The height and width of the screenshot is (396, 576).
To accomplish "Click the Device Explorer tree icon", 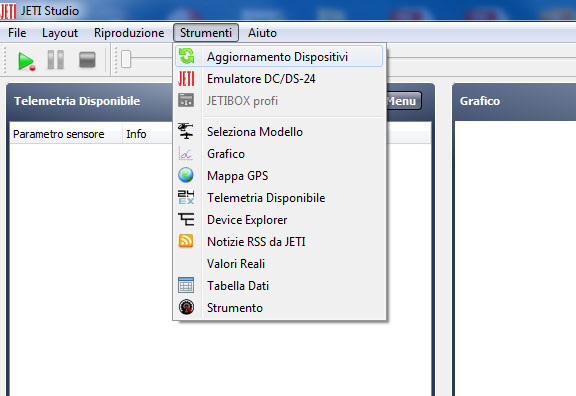I will (186, 219).
